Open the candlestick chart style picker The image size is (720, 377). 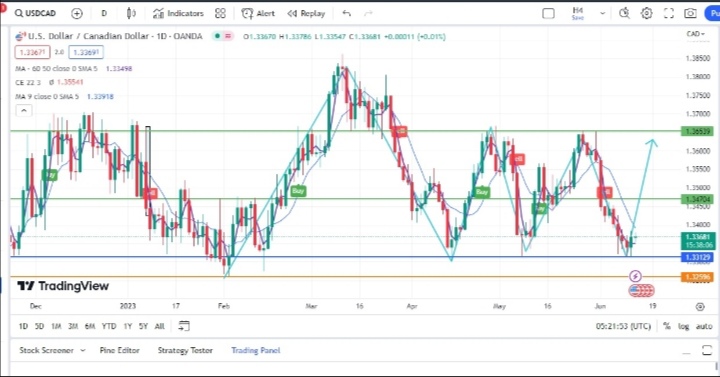[x=131, y=13]
